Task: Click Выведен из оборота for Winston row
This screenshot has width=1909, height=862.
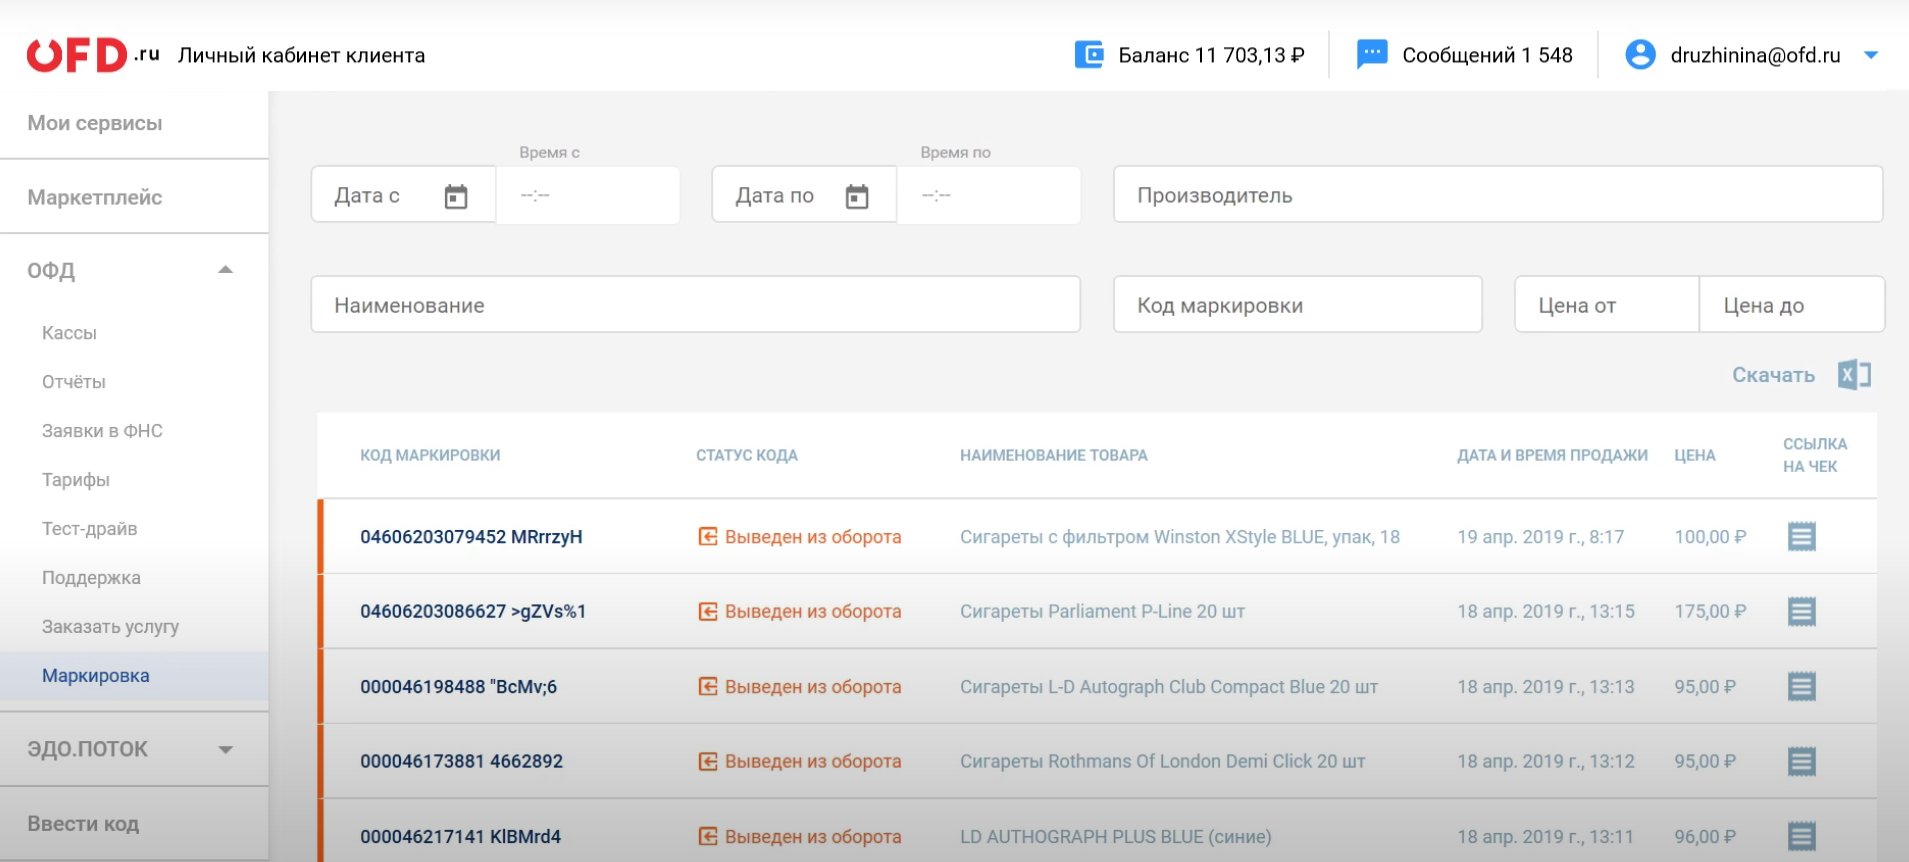Action: [x=813, y=537]
